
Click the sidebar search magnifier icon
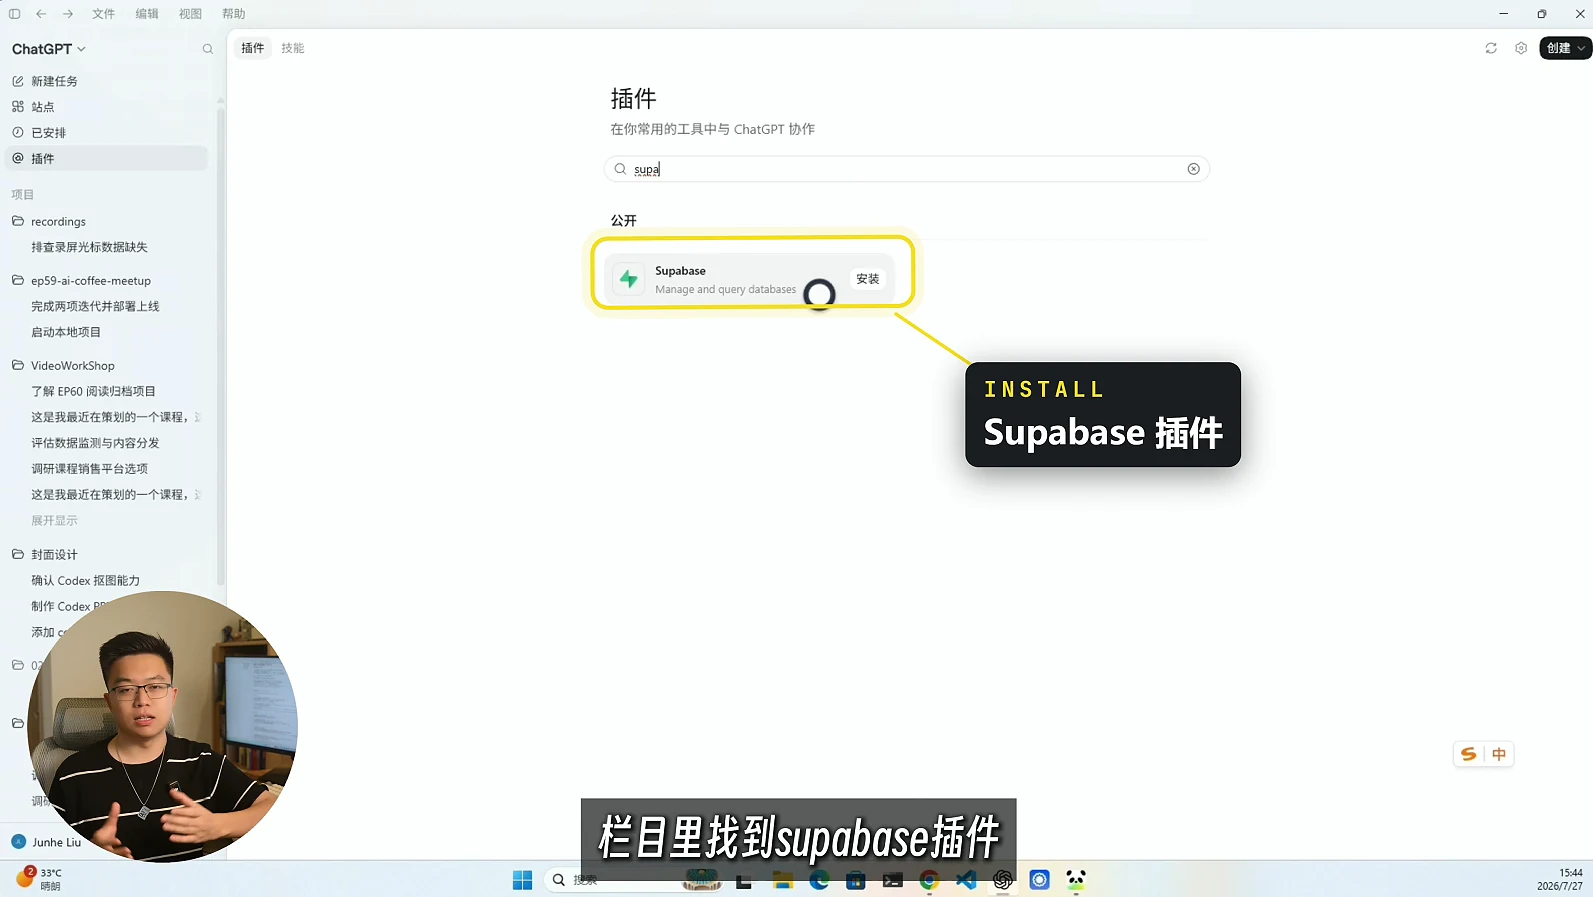[208, 49]
